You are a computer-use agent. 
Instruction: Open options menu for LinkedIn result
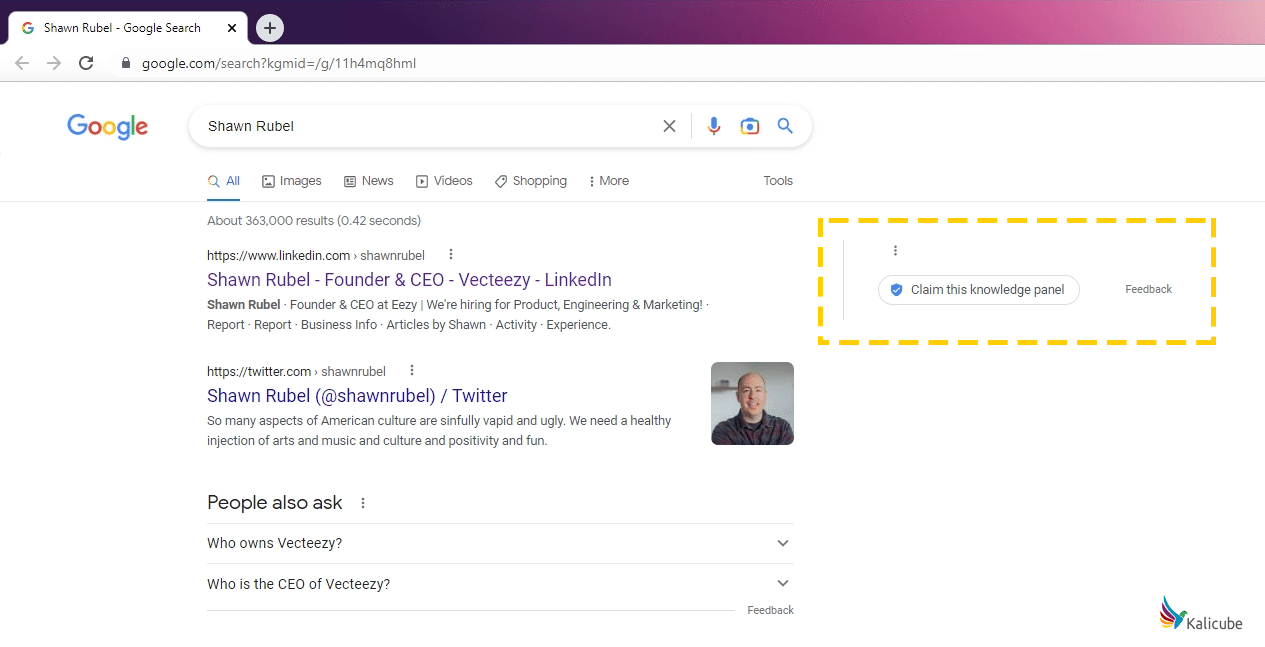click(x=451, y=254)
